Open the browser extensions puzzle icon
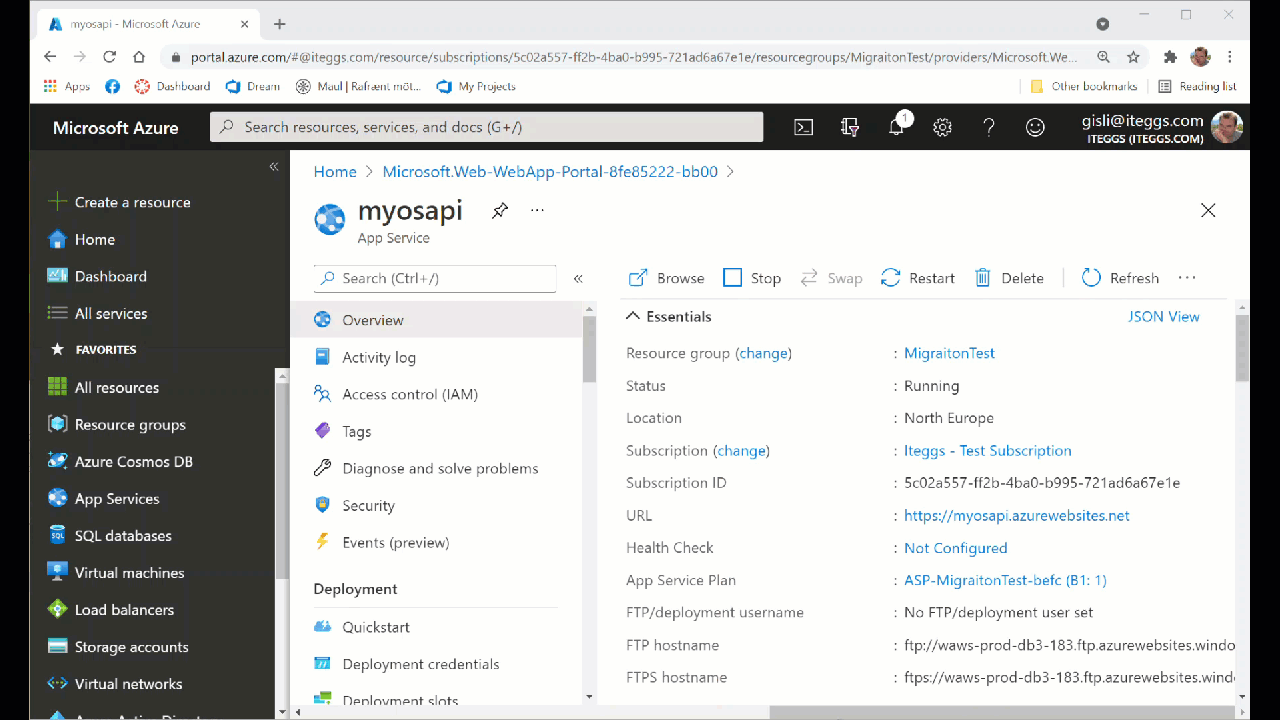This screenshot has height=720, width=1280. (x=1170, y=57)
